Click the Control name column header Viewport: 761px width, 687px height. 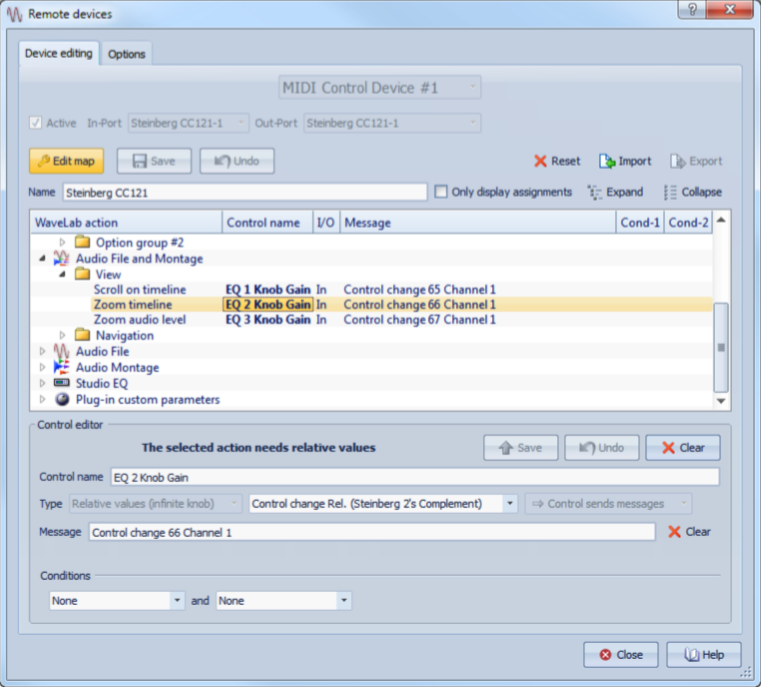pyautogui.click(x=267, y=223)
